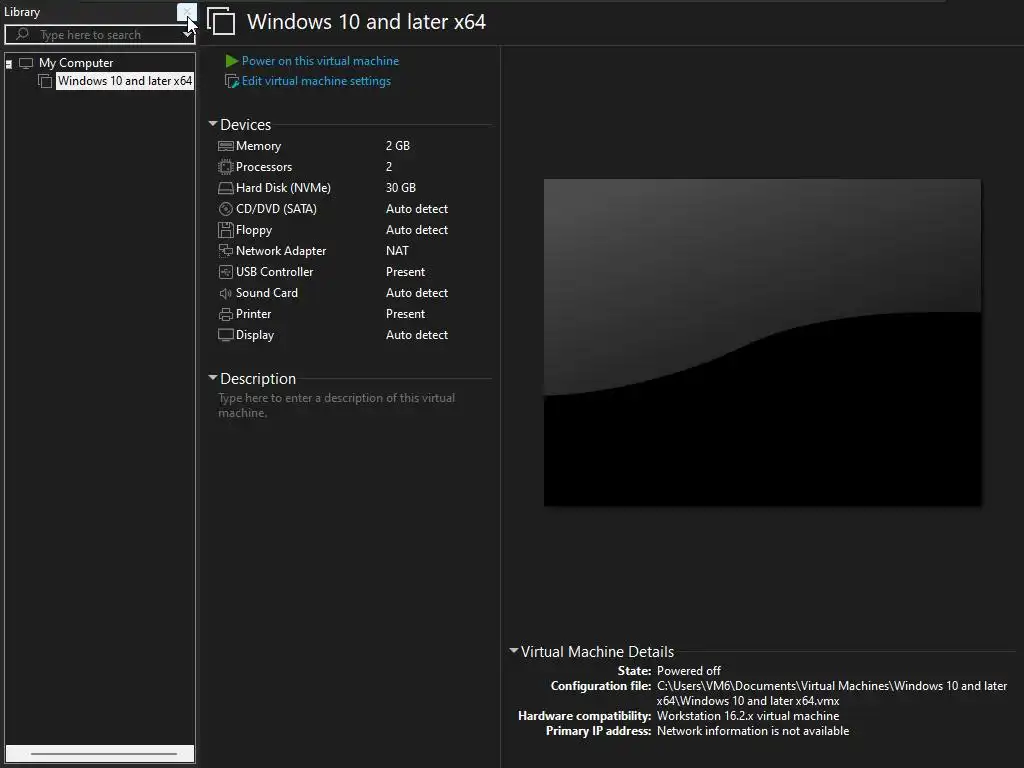The height and width of the screenshot is (768, 1024).
Task: Click in the Library search field
Action: (100, 35)
